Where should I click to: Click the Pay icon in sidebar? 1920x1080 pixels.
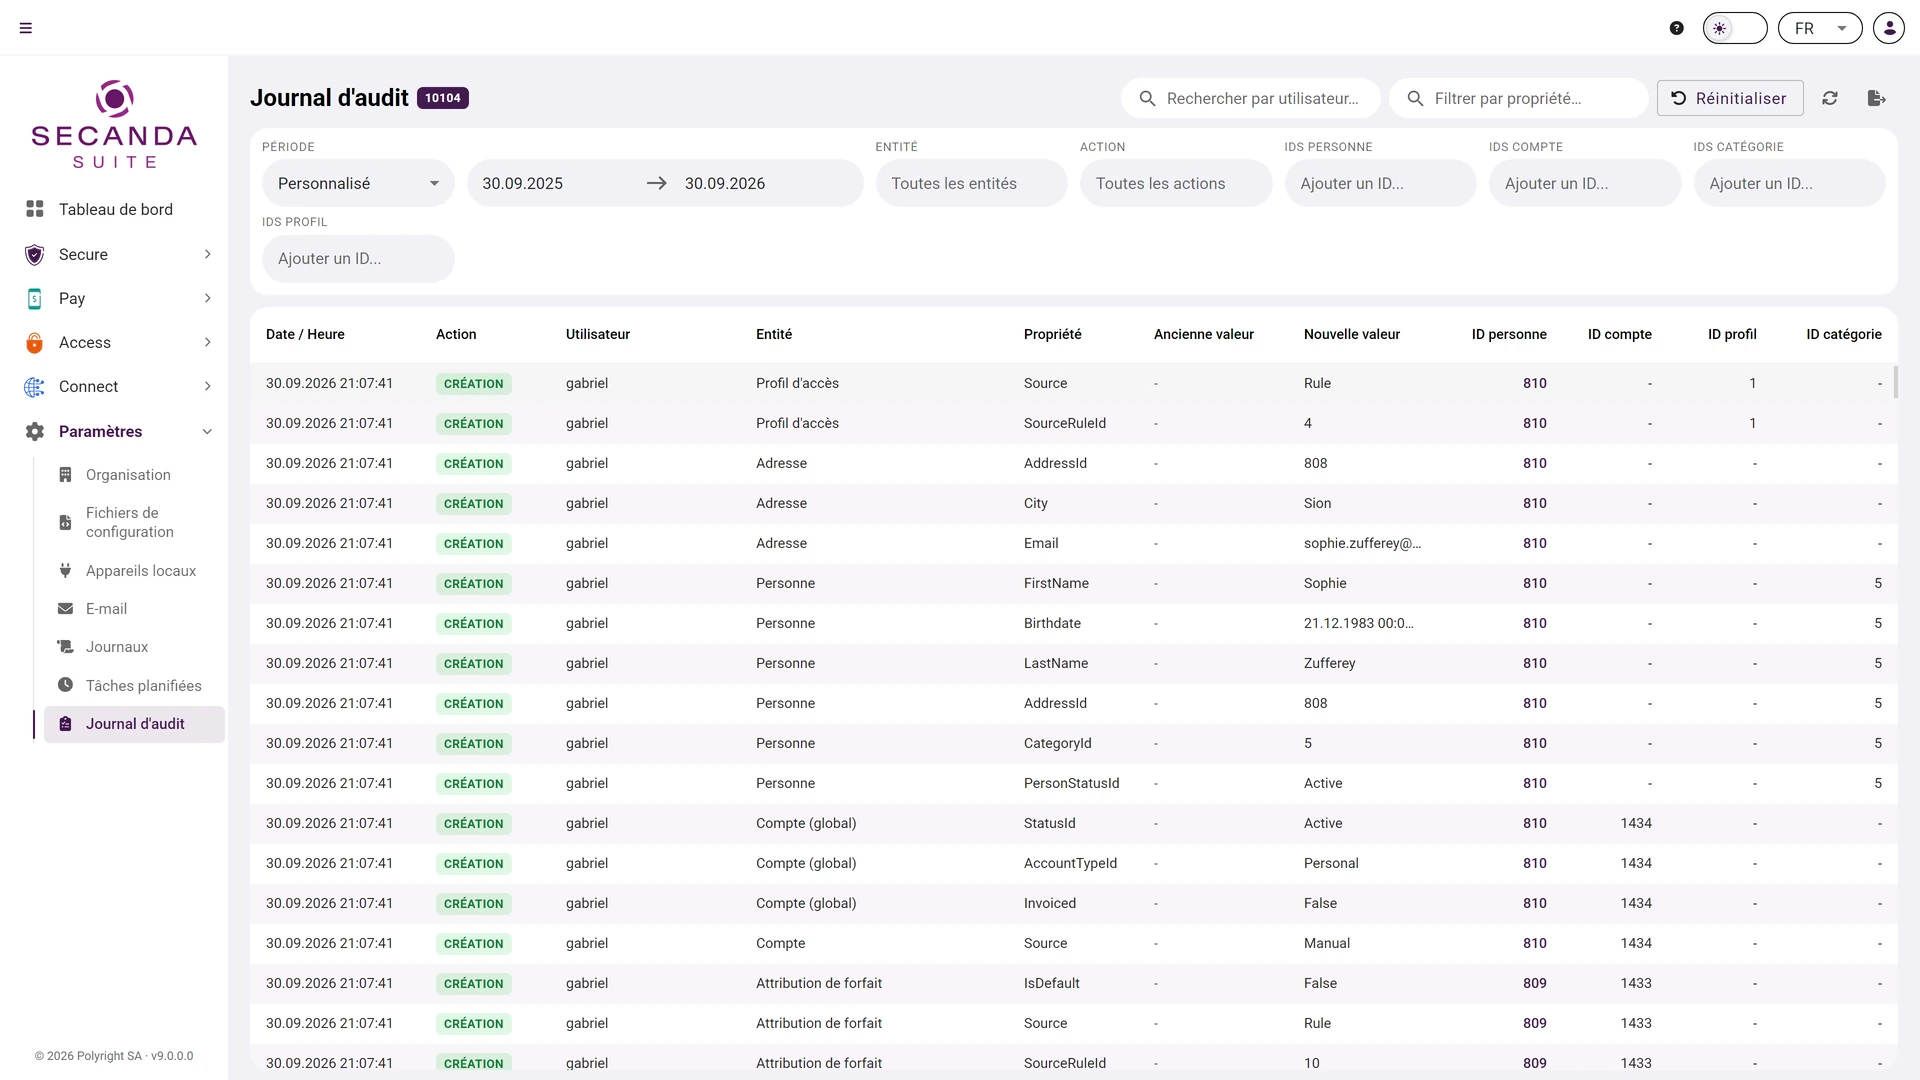(x=35, y=298)
